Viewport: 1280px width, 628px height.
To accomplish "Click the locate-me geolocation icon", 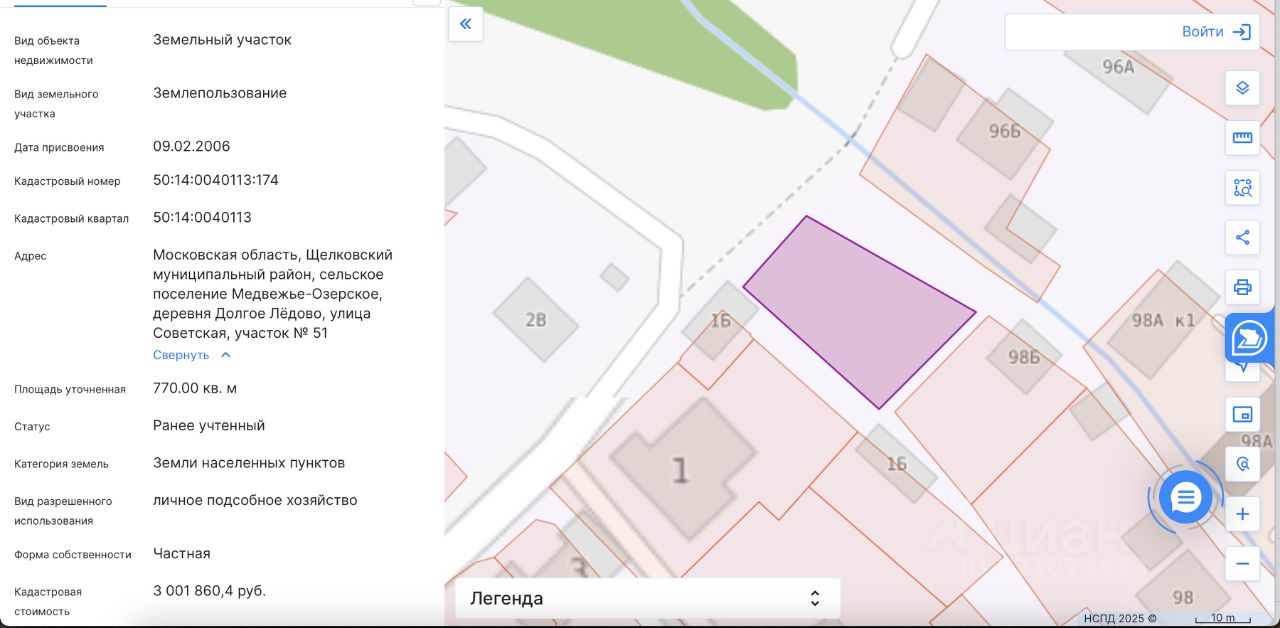I will click(1242, 464).
